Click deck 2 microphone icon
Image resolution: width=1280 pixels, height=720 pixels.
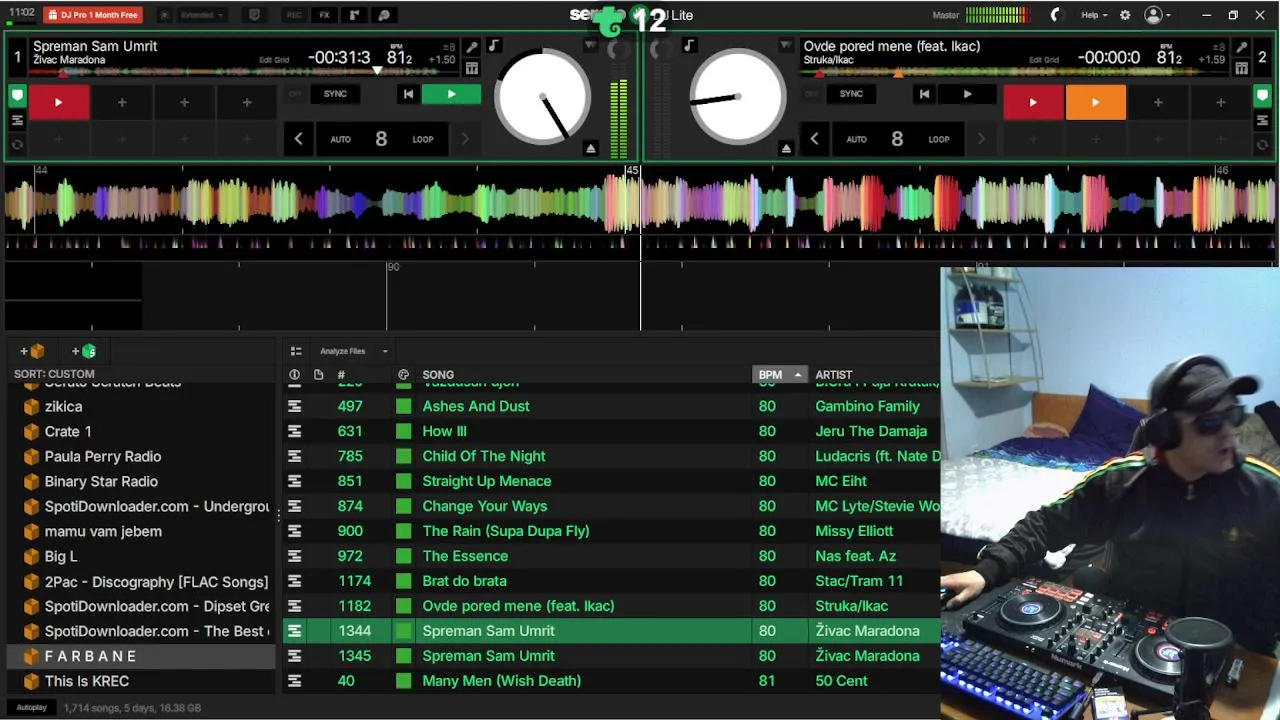pos(1241,48)
